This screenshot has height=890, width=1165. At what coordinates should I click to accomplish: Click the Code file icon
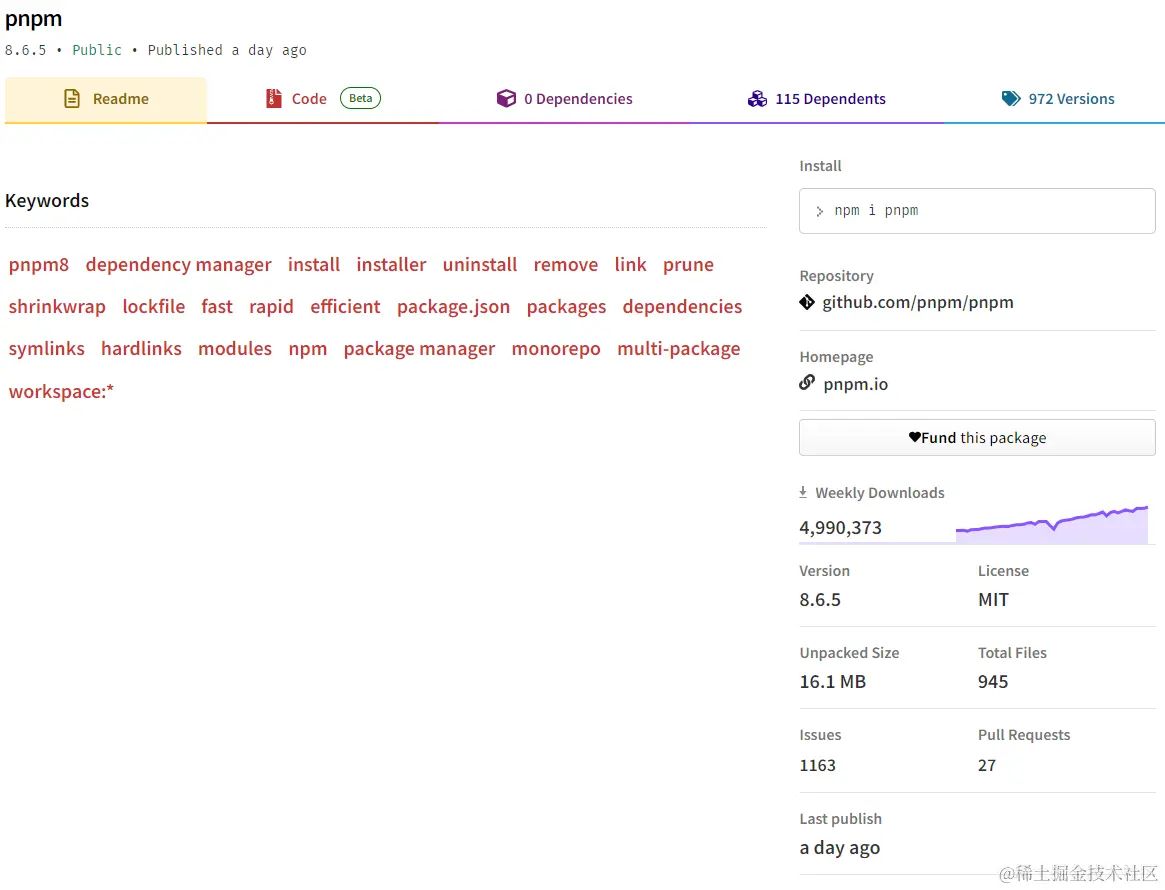pyautogui.click(x=273, y=98)
